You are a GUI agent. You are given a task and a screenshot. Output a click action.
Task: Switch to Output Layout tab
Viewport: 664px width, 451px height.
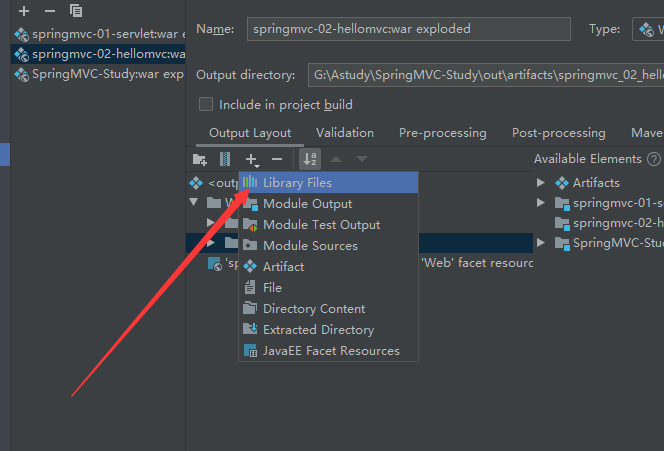pos(250,133)
